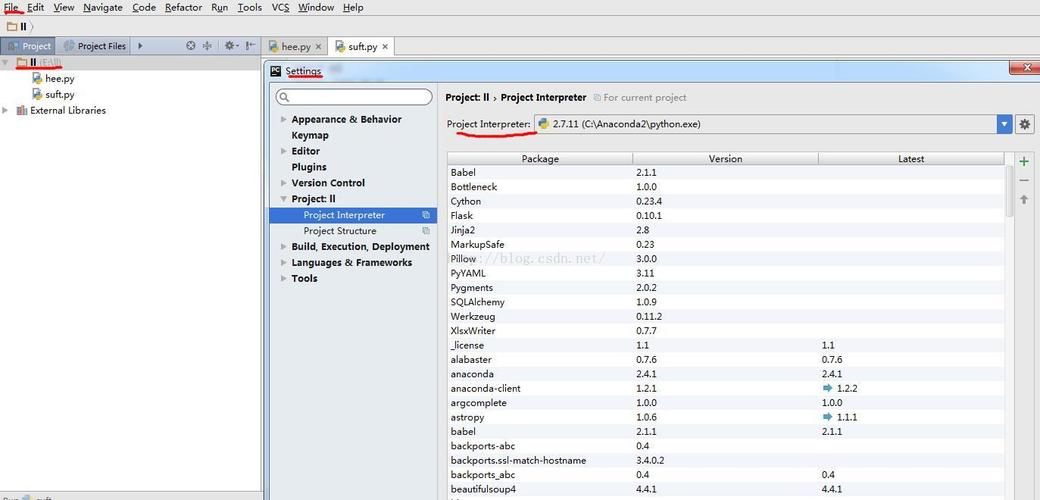Click the packages list vertical scrollbar
1040x500 pixels.
point(1009,191)
